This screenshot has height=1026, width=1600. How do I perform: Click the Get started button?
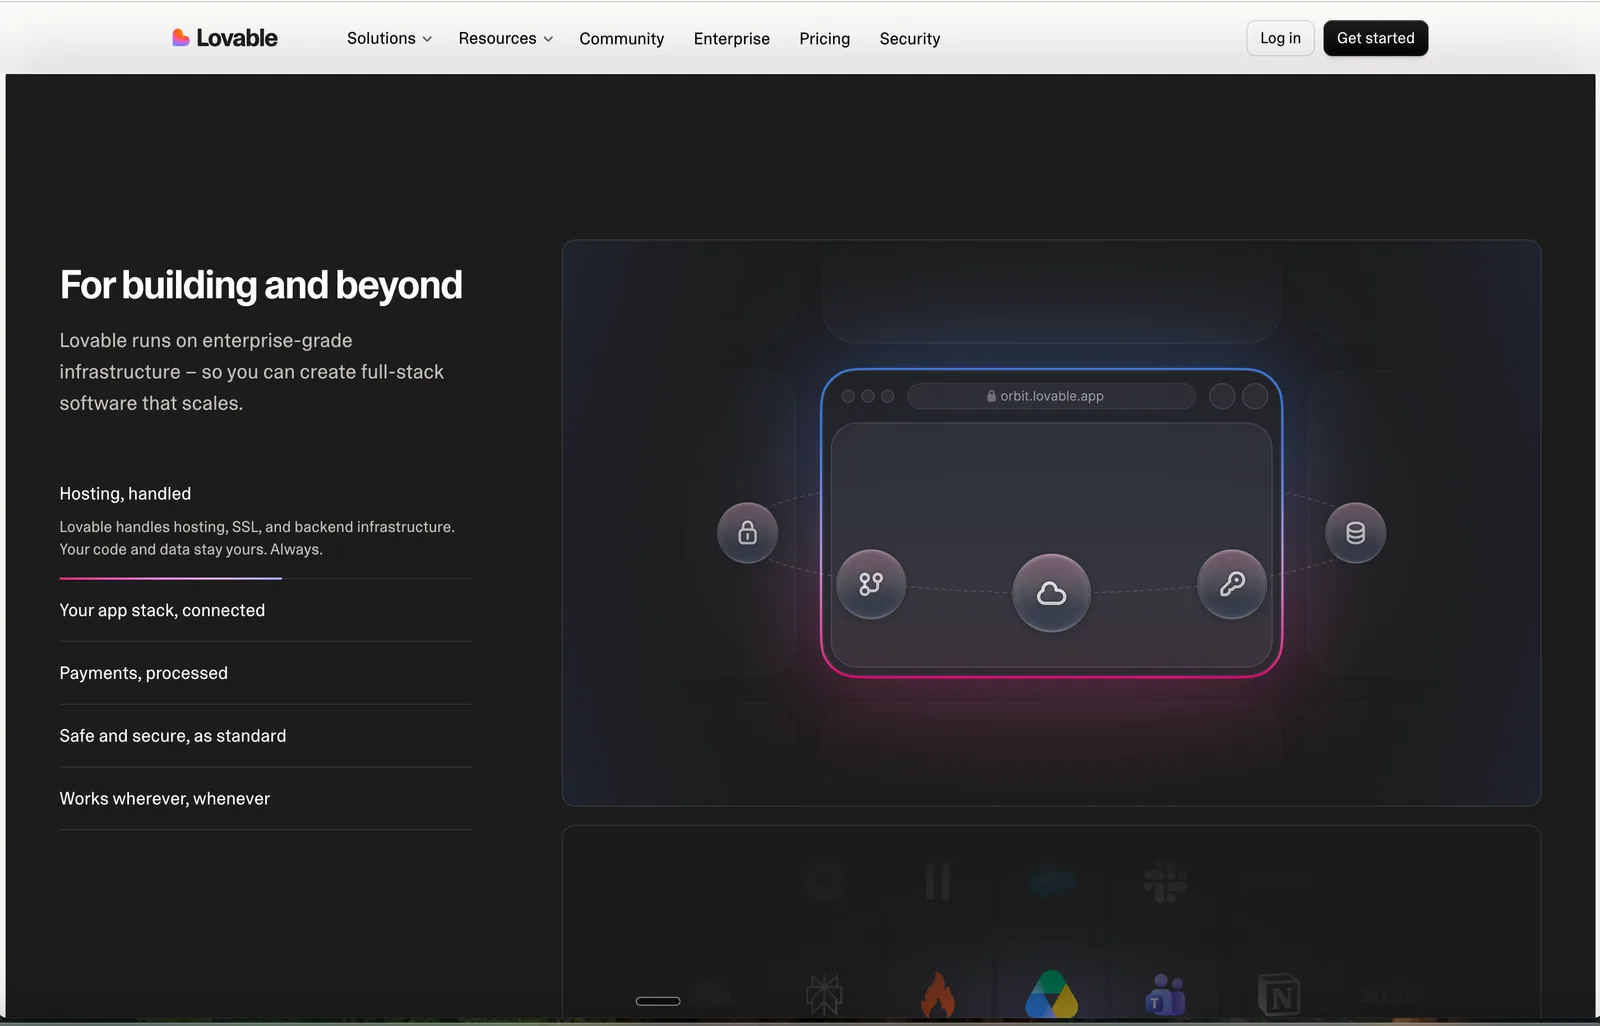tap(1375, 38)
